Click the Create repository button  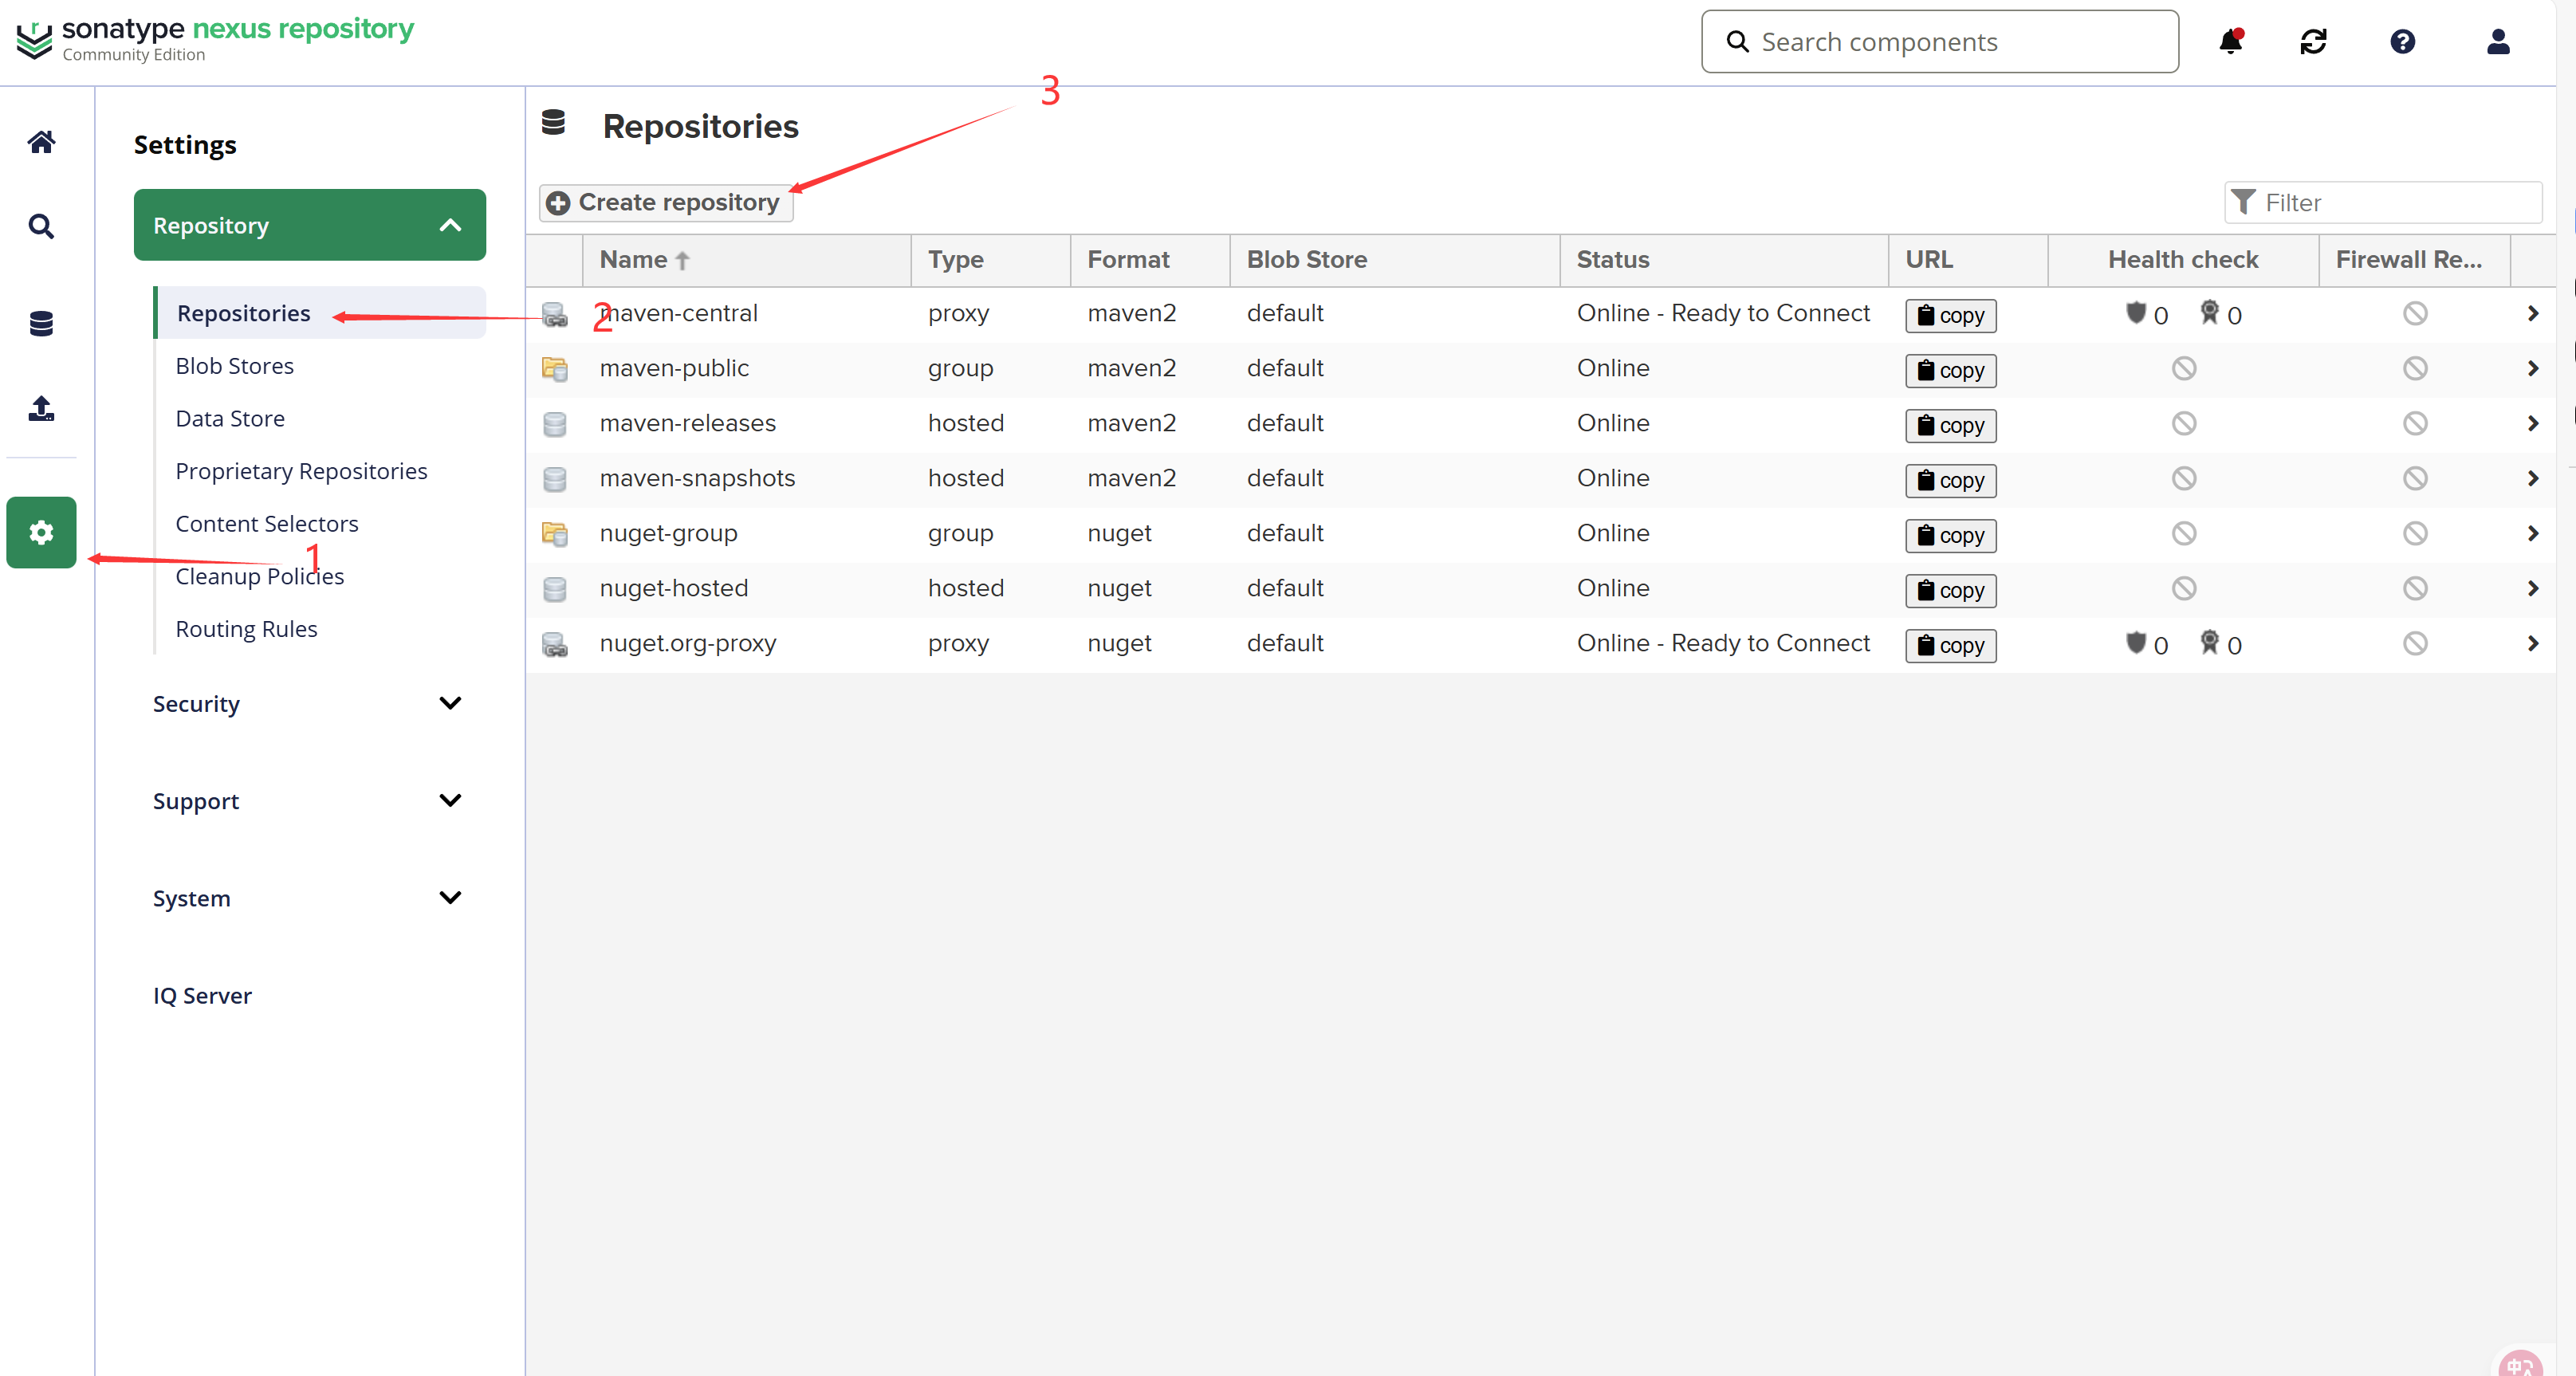(666, 202)
